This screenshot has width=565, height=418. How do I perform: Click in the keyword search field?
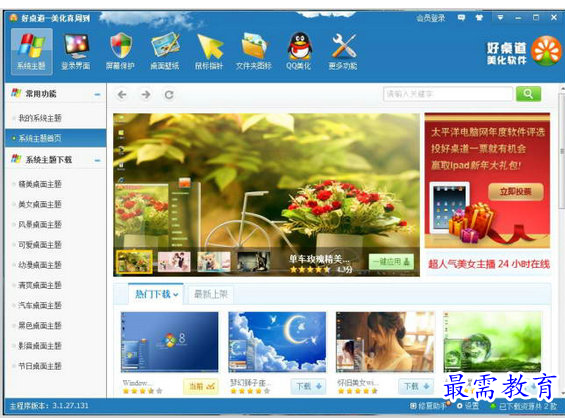click(x=448, y=94)
